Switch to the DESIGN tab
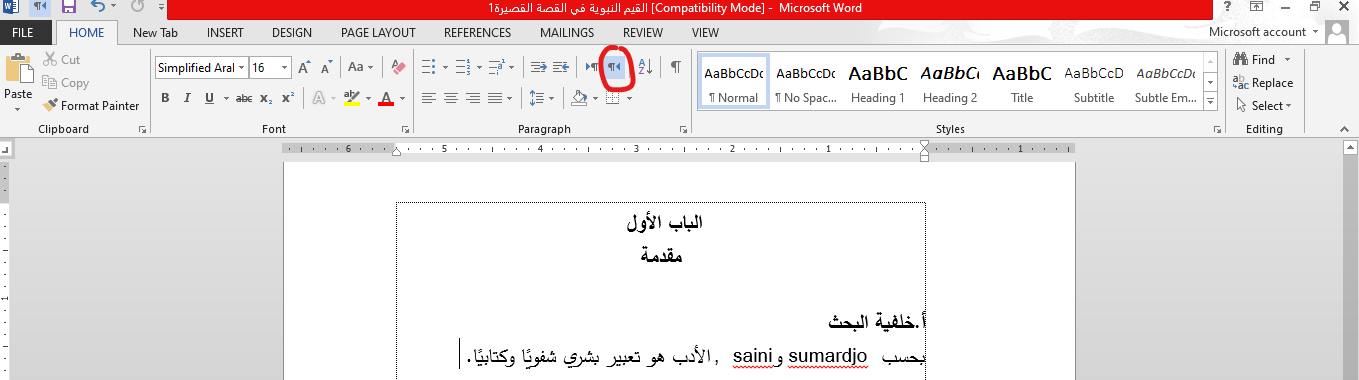This screenshot has width=1359, height=380. [292, 32]
